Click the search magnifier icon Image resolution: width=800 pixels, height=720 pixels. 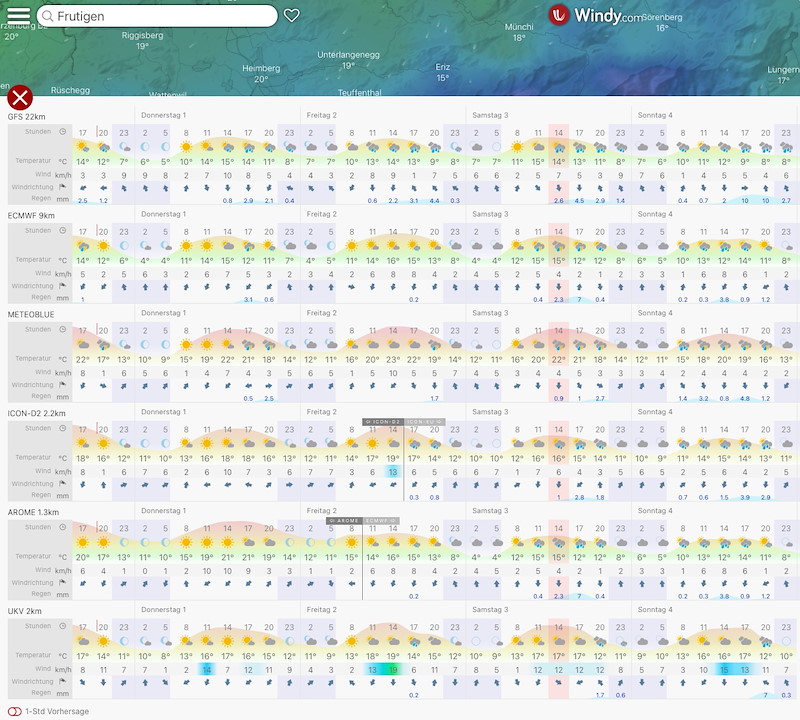(x=47, y=16)
